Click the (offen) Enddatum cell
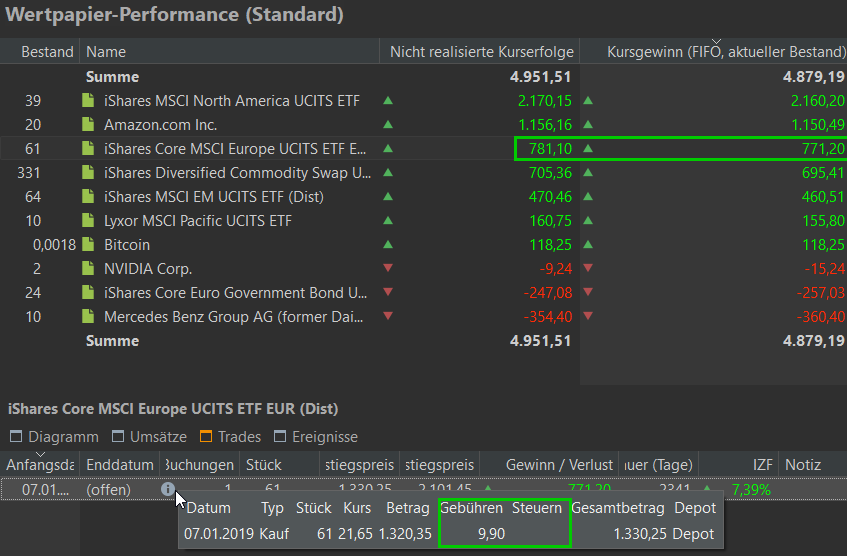847x556 pixels. [109, 490]
